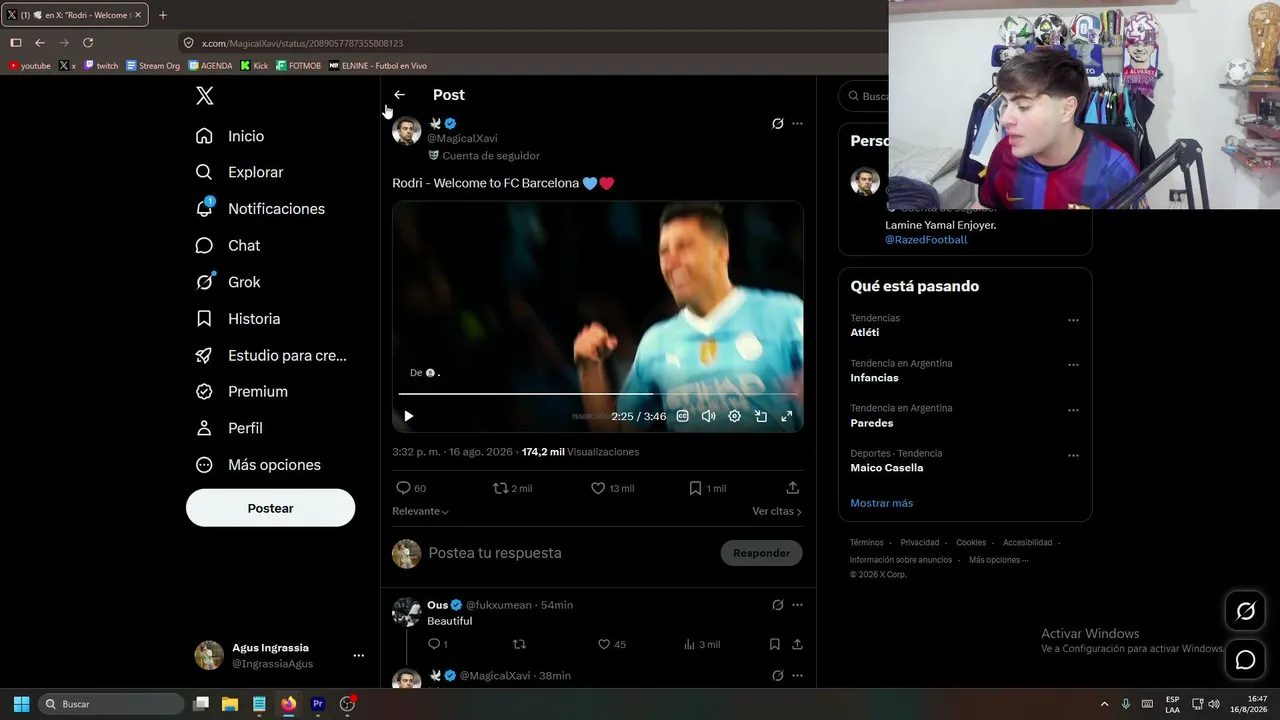Open Ver citas link

[777, 511]
